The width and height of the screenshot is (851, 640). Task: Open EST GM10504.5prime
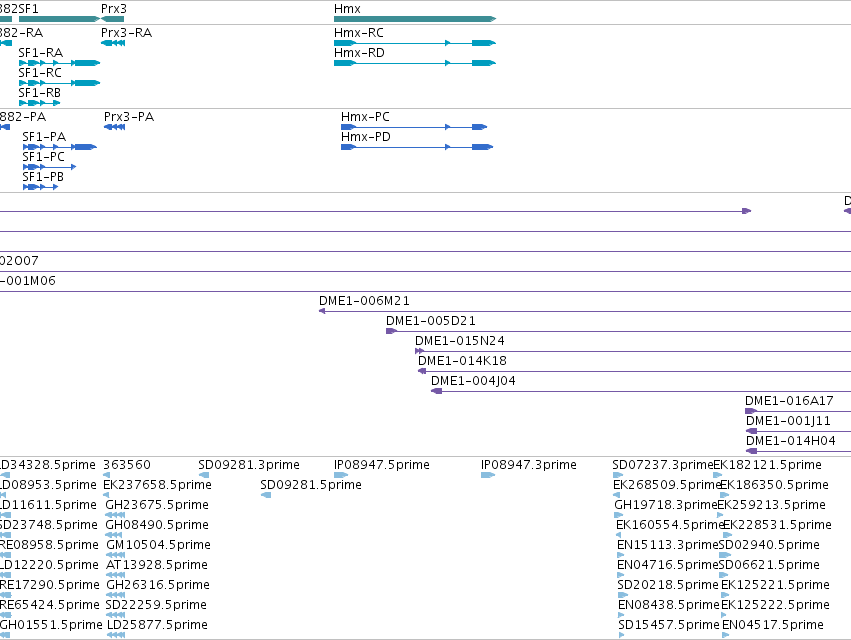(x=158, y=545)
